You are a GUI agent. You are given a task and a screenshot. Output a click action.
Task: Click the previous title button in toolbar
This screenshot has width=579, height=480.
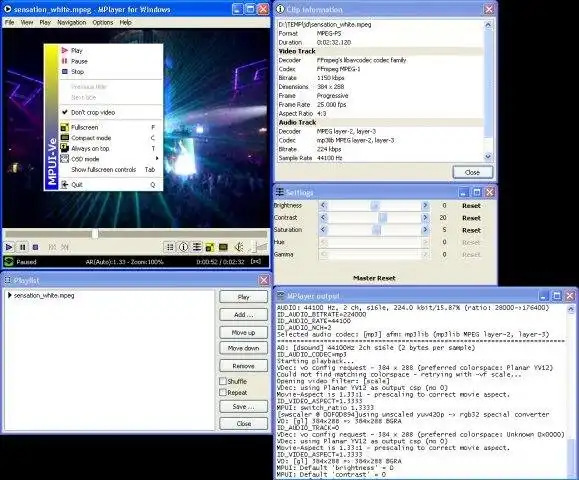[x=52, y=247]
